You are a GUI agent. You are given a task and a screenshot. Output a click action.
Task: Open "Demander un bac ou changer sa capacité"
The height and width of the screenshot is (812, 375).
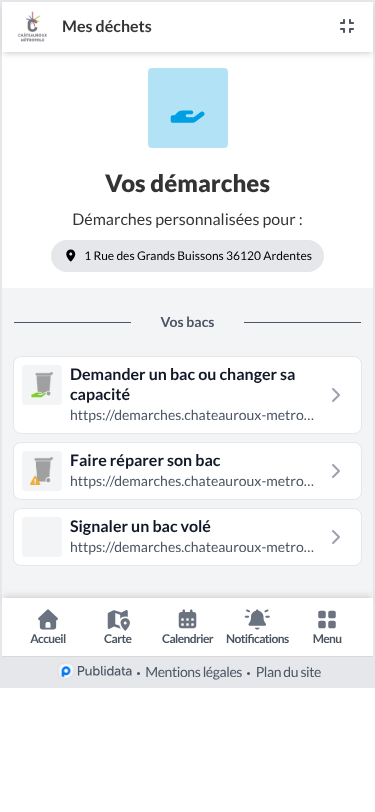coord(188,395)
